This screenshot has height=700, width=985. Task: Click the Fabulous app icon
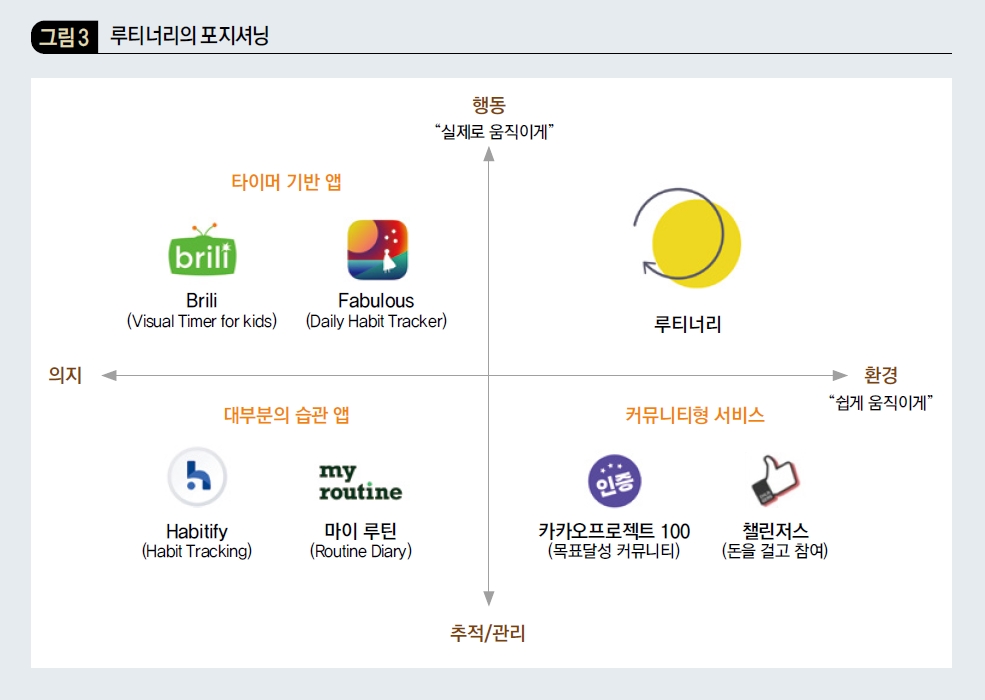coord(378,249)
